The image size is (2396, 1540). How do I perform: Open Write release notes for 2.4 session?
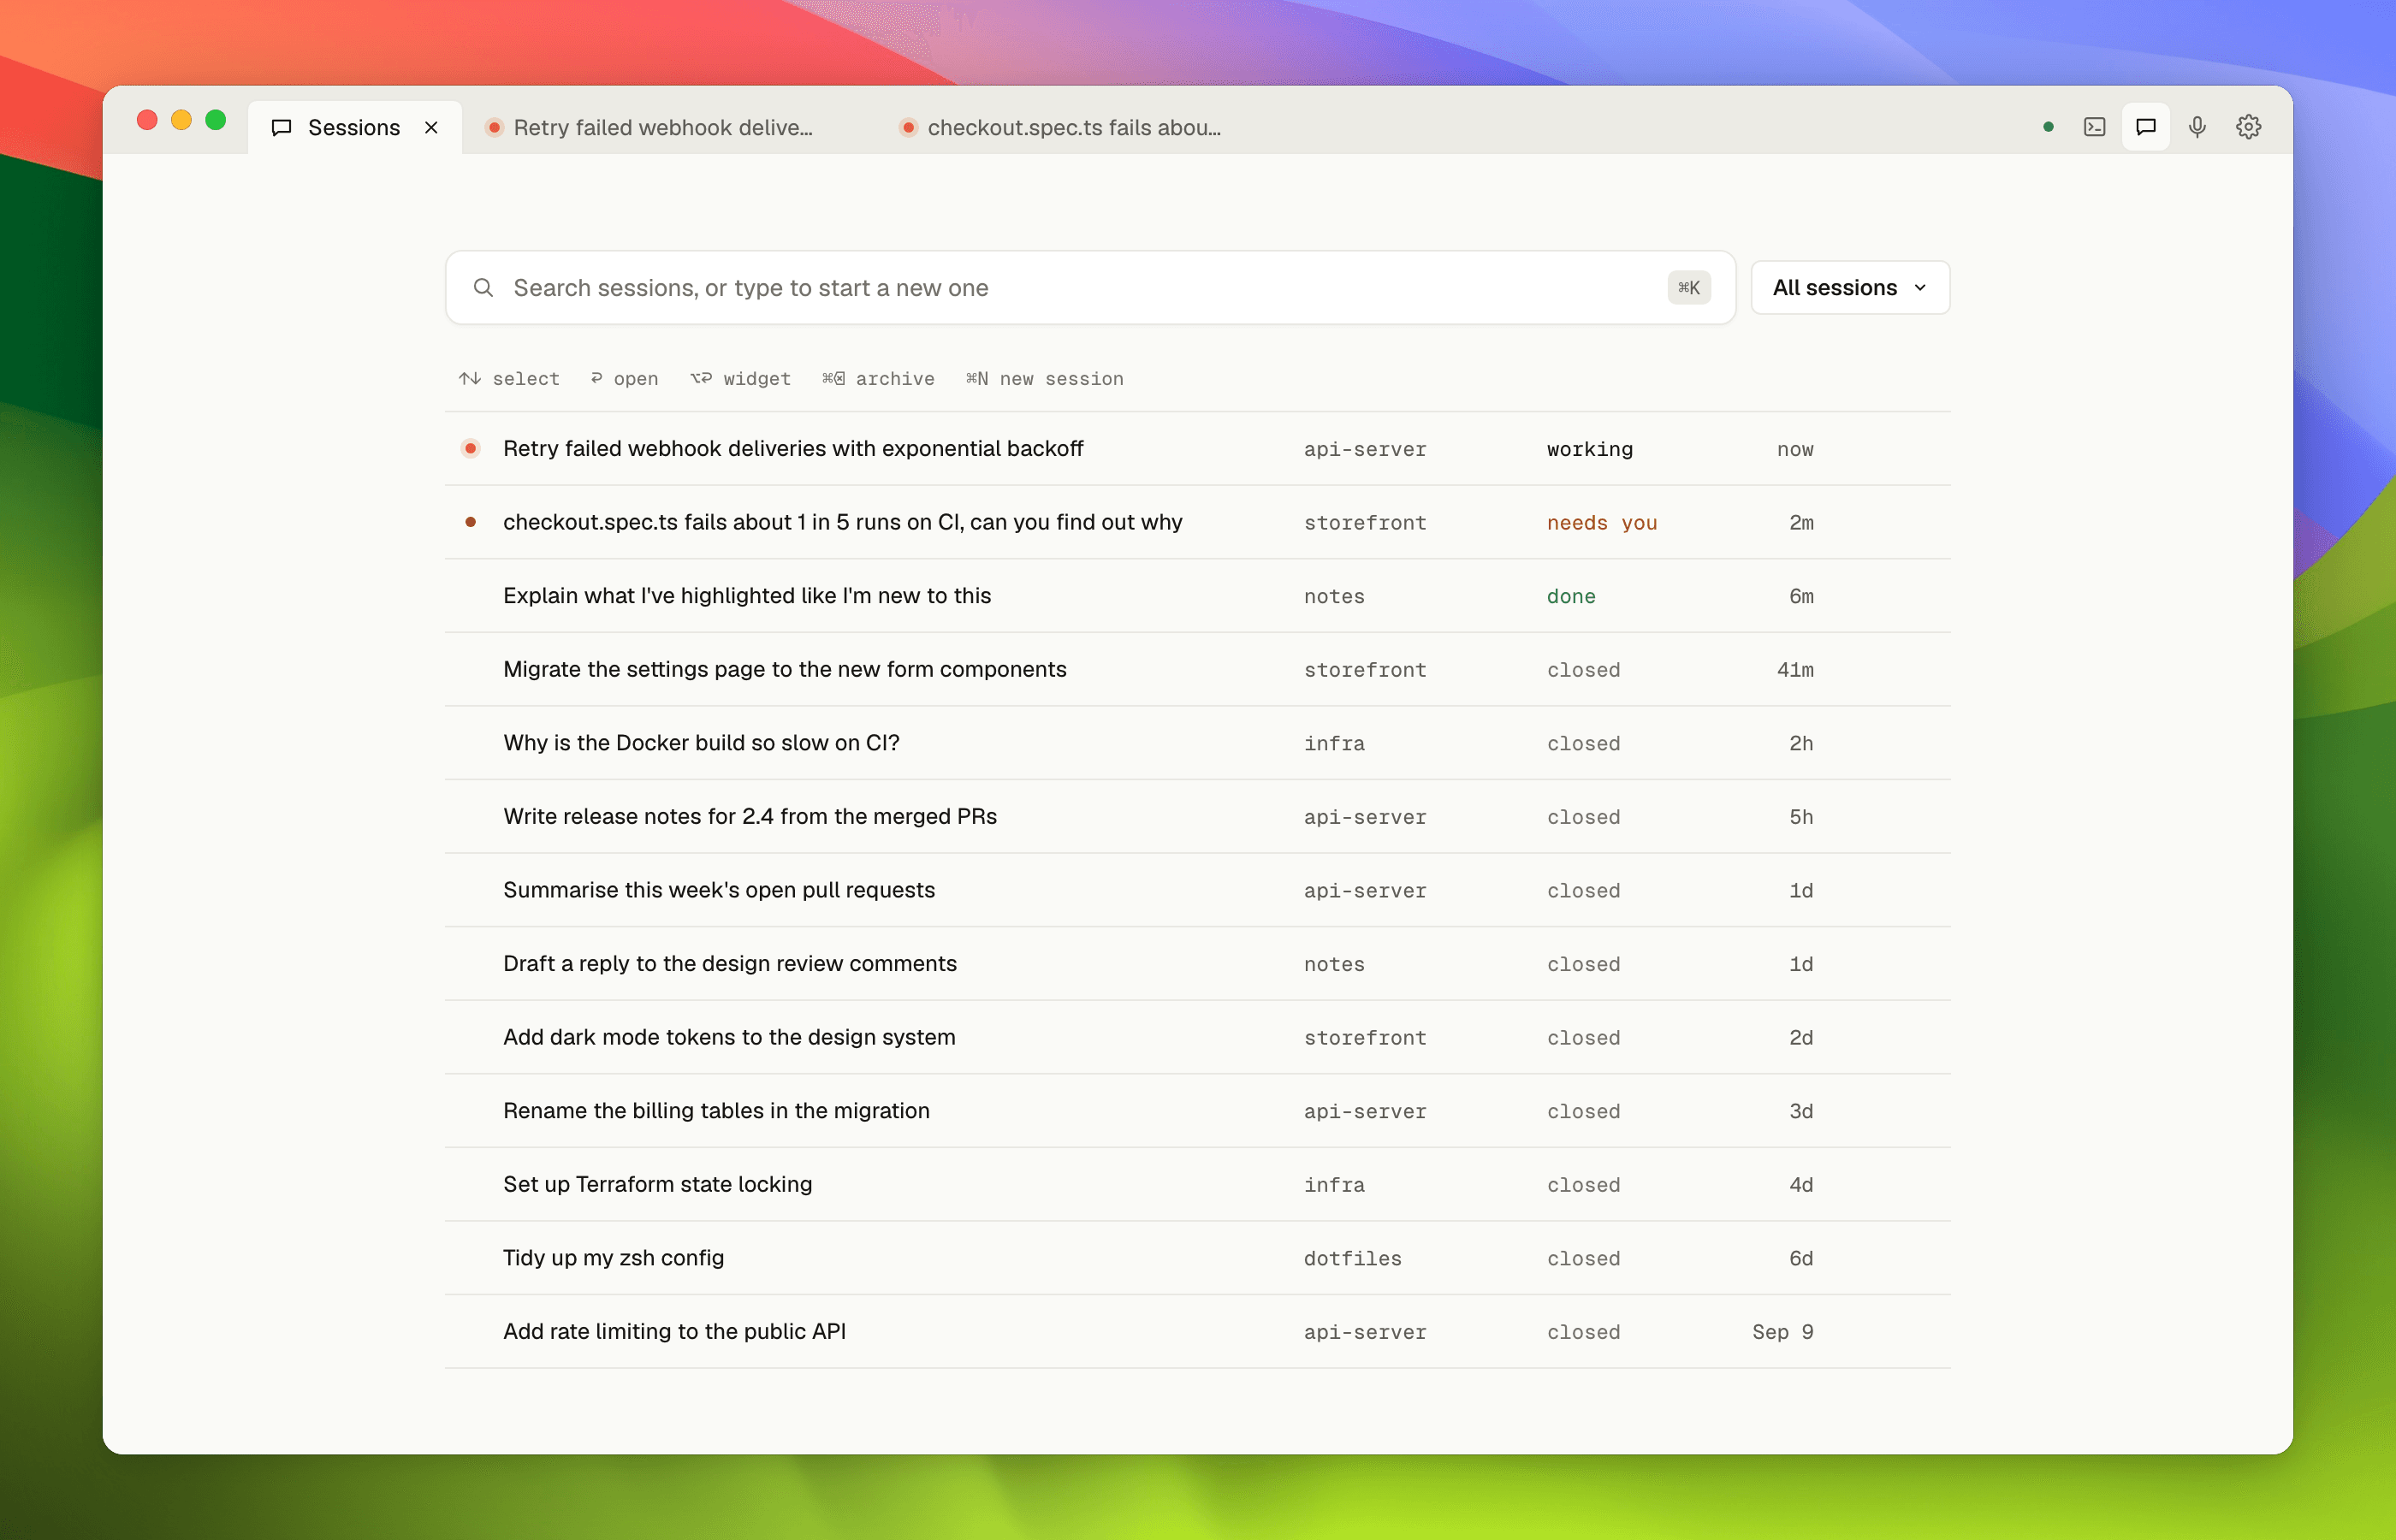[1197, 817]
